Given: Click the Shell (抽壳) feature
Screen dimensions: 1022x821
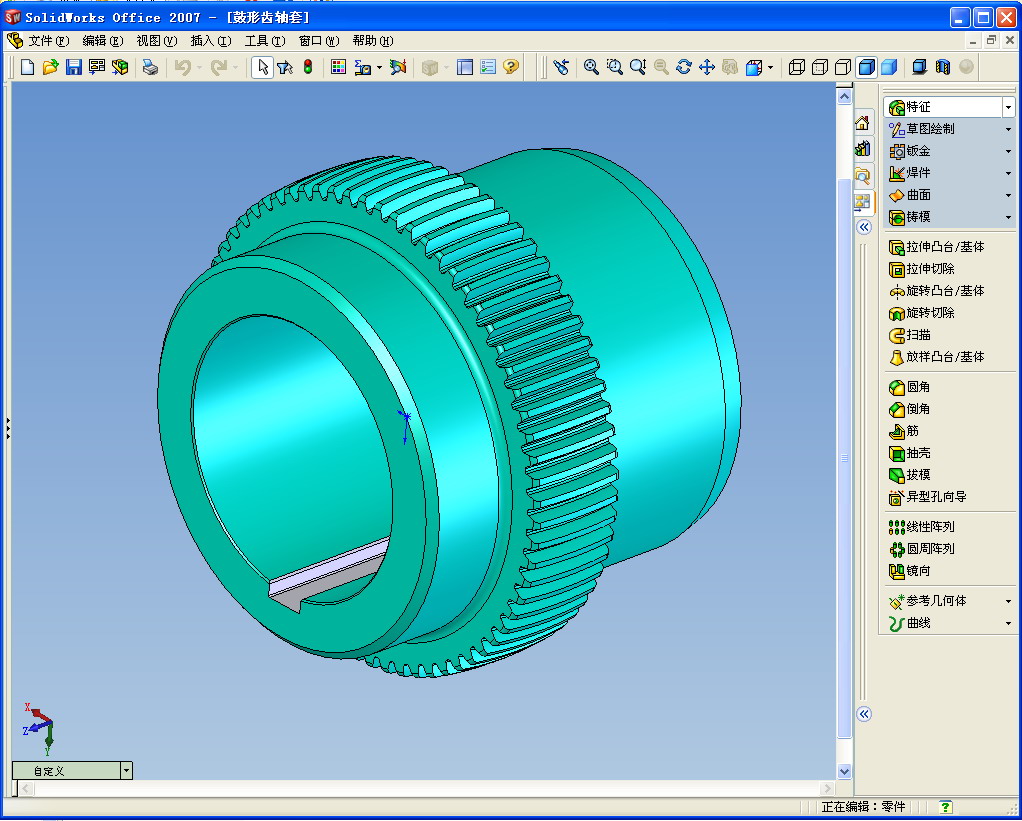Looking at the screenshot, I should (909, 453).
